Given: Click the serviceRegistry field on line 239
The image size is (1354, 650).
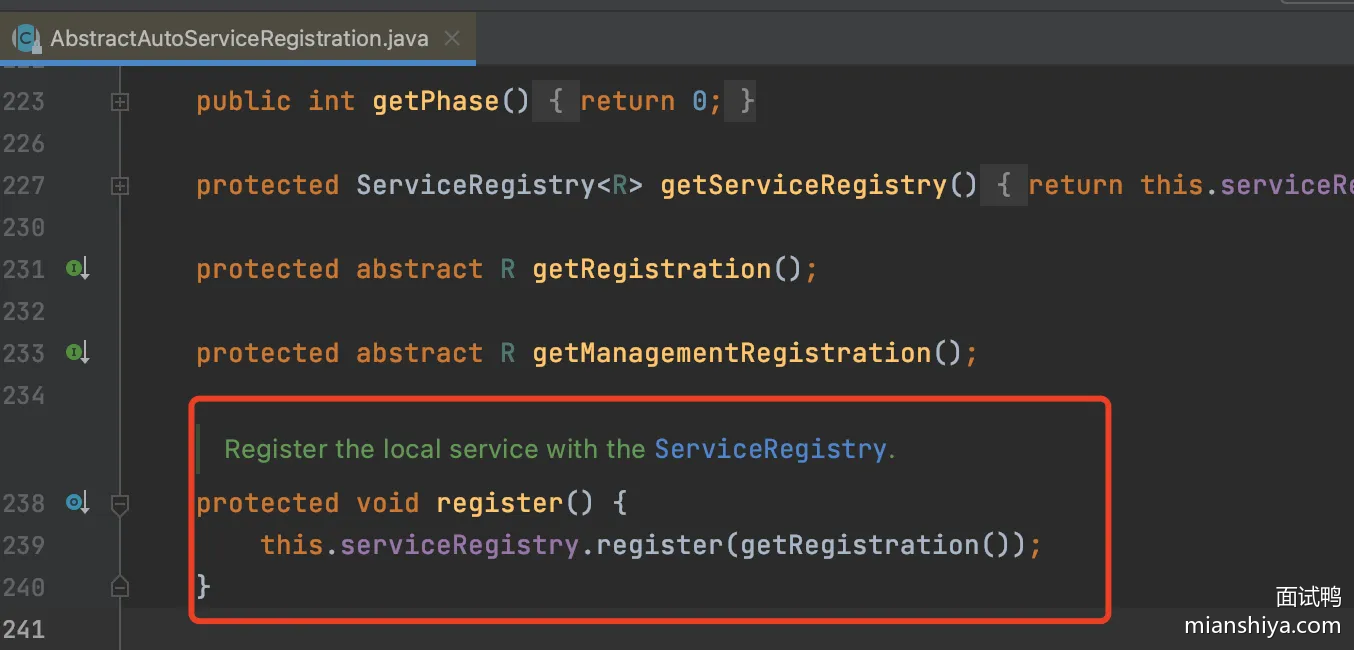Looking at the screenshot, I should coord(459,545).
